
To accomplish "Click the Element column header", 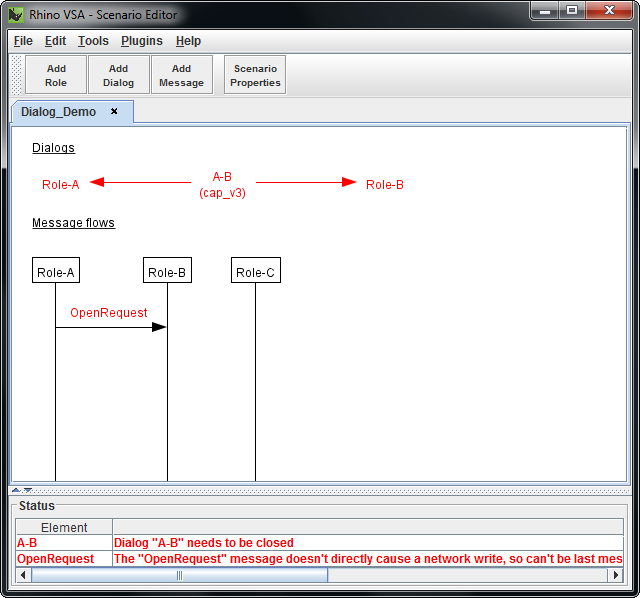I will pos(64,527).
